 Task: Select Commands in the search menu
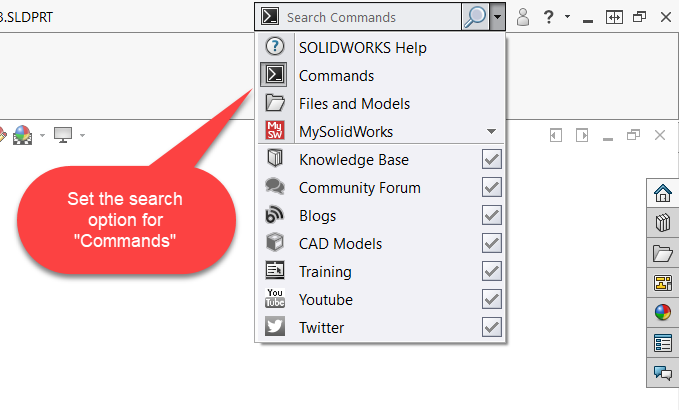(336, 76)
